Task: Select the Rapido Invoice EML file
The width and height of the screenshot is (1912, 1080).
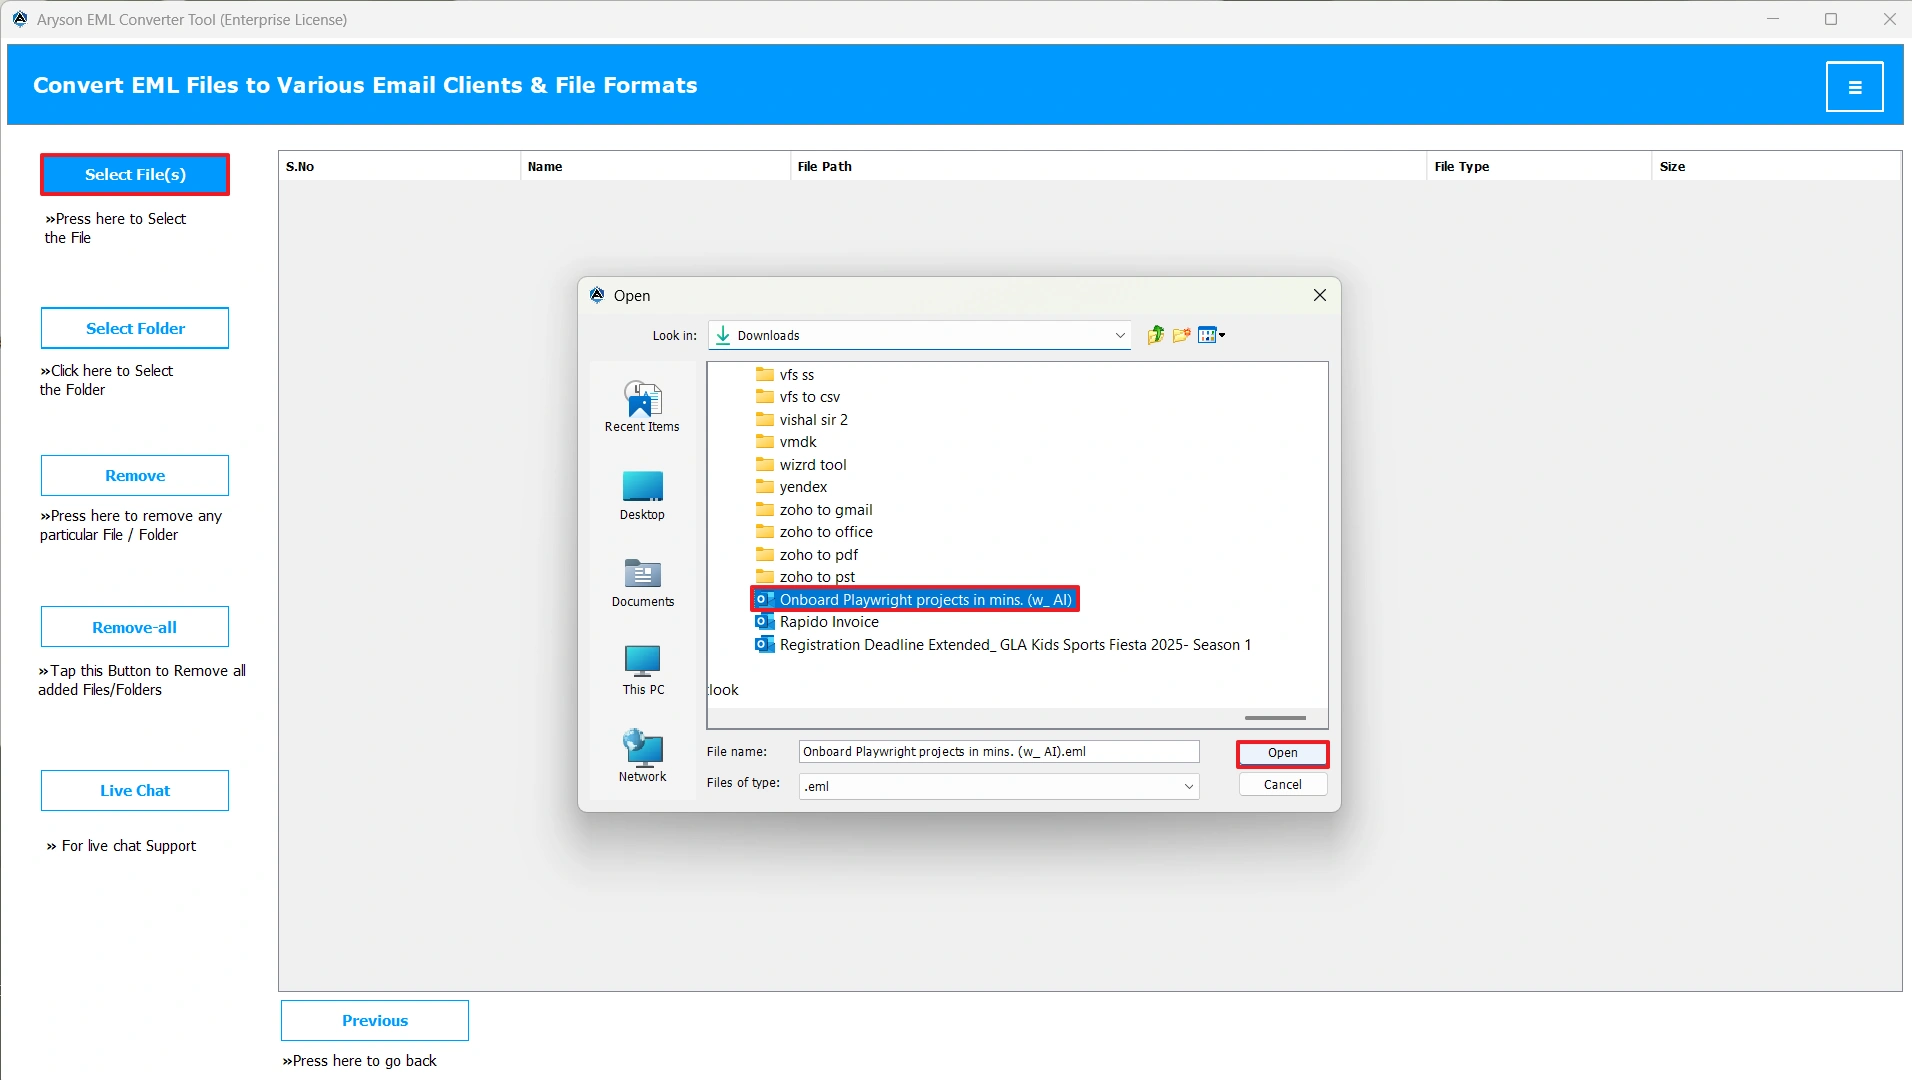Action: (x=828, y=621)
